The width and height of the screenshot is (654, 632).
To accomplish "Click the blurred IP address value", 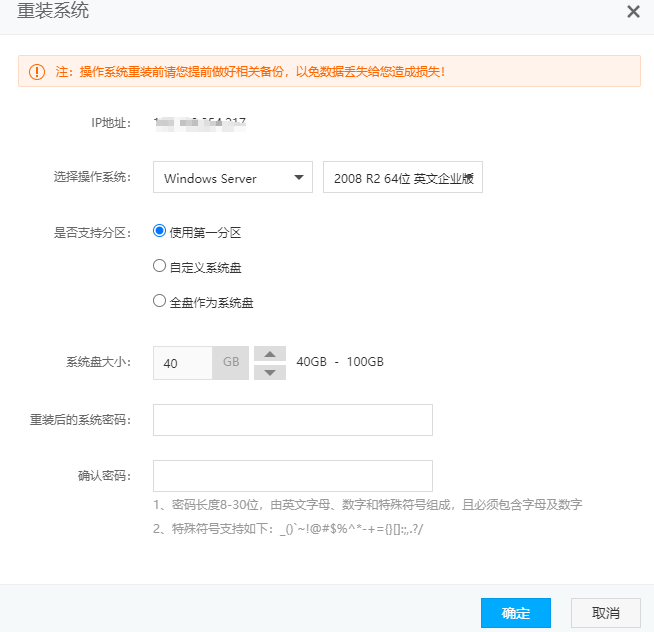I will [x=200, y=124].
